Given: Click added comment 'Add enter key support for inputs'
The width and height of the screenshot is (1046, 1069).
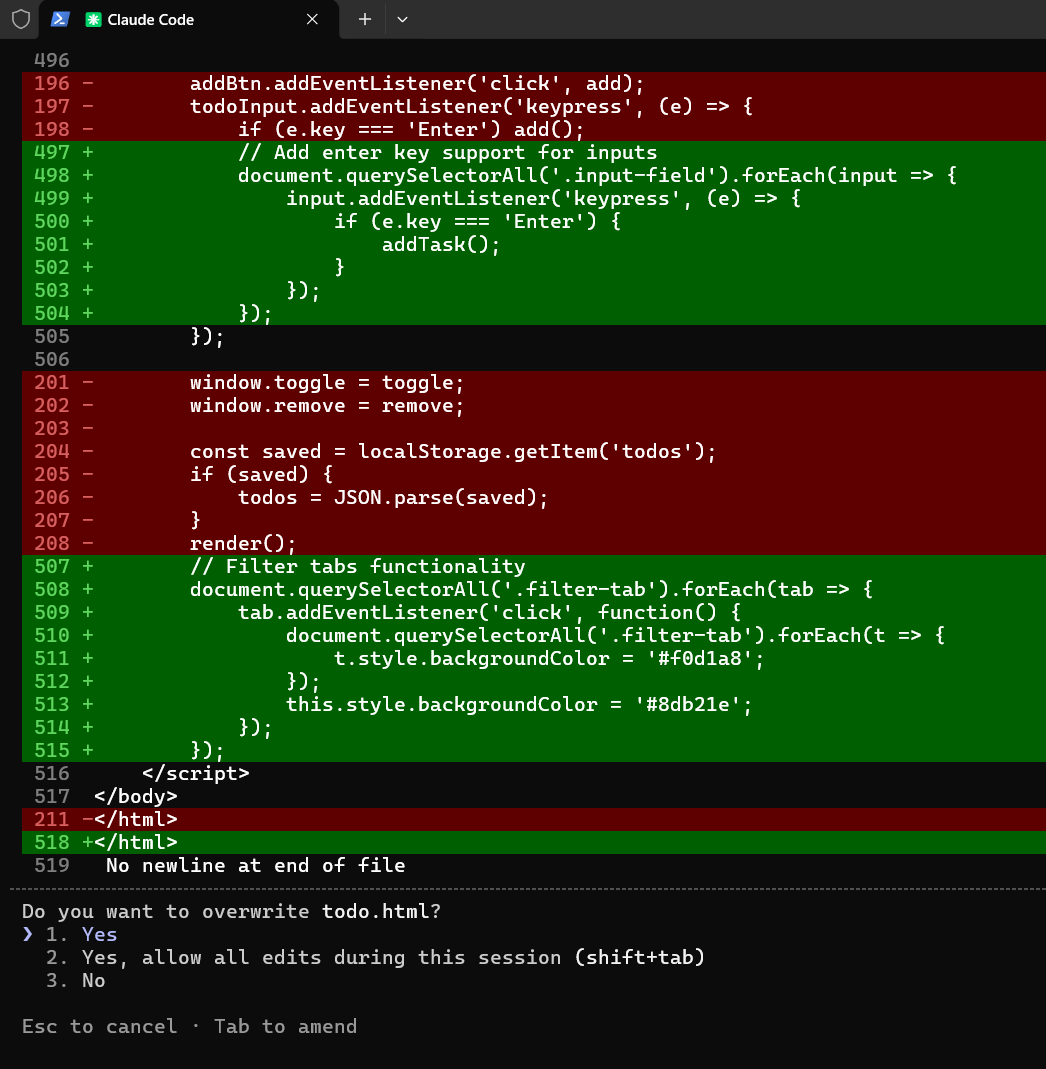Looking at the screenshot, I should click(x=534, y=152).
